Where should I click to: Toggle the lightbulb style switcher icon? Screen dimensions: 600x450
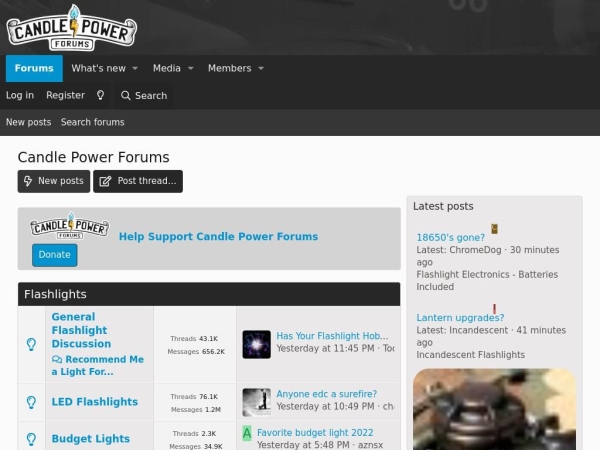pyautogui.click(x=100, y=95)
